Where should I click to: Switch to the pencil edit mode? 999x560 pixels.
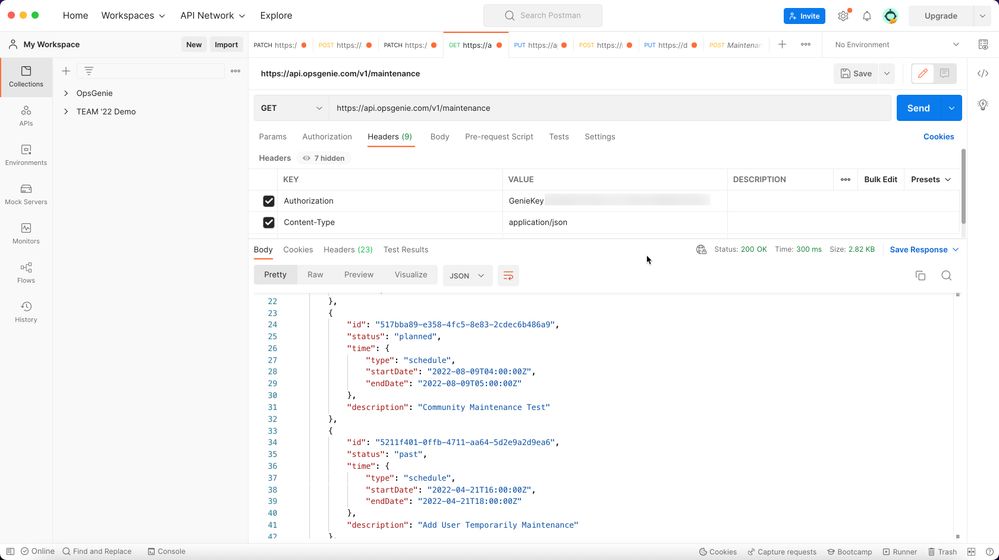pos(922,73)
